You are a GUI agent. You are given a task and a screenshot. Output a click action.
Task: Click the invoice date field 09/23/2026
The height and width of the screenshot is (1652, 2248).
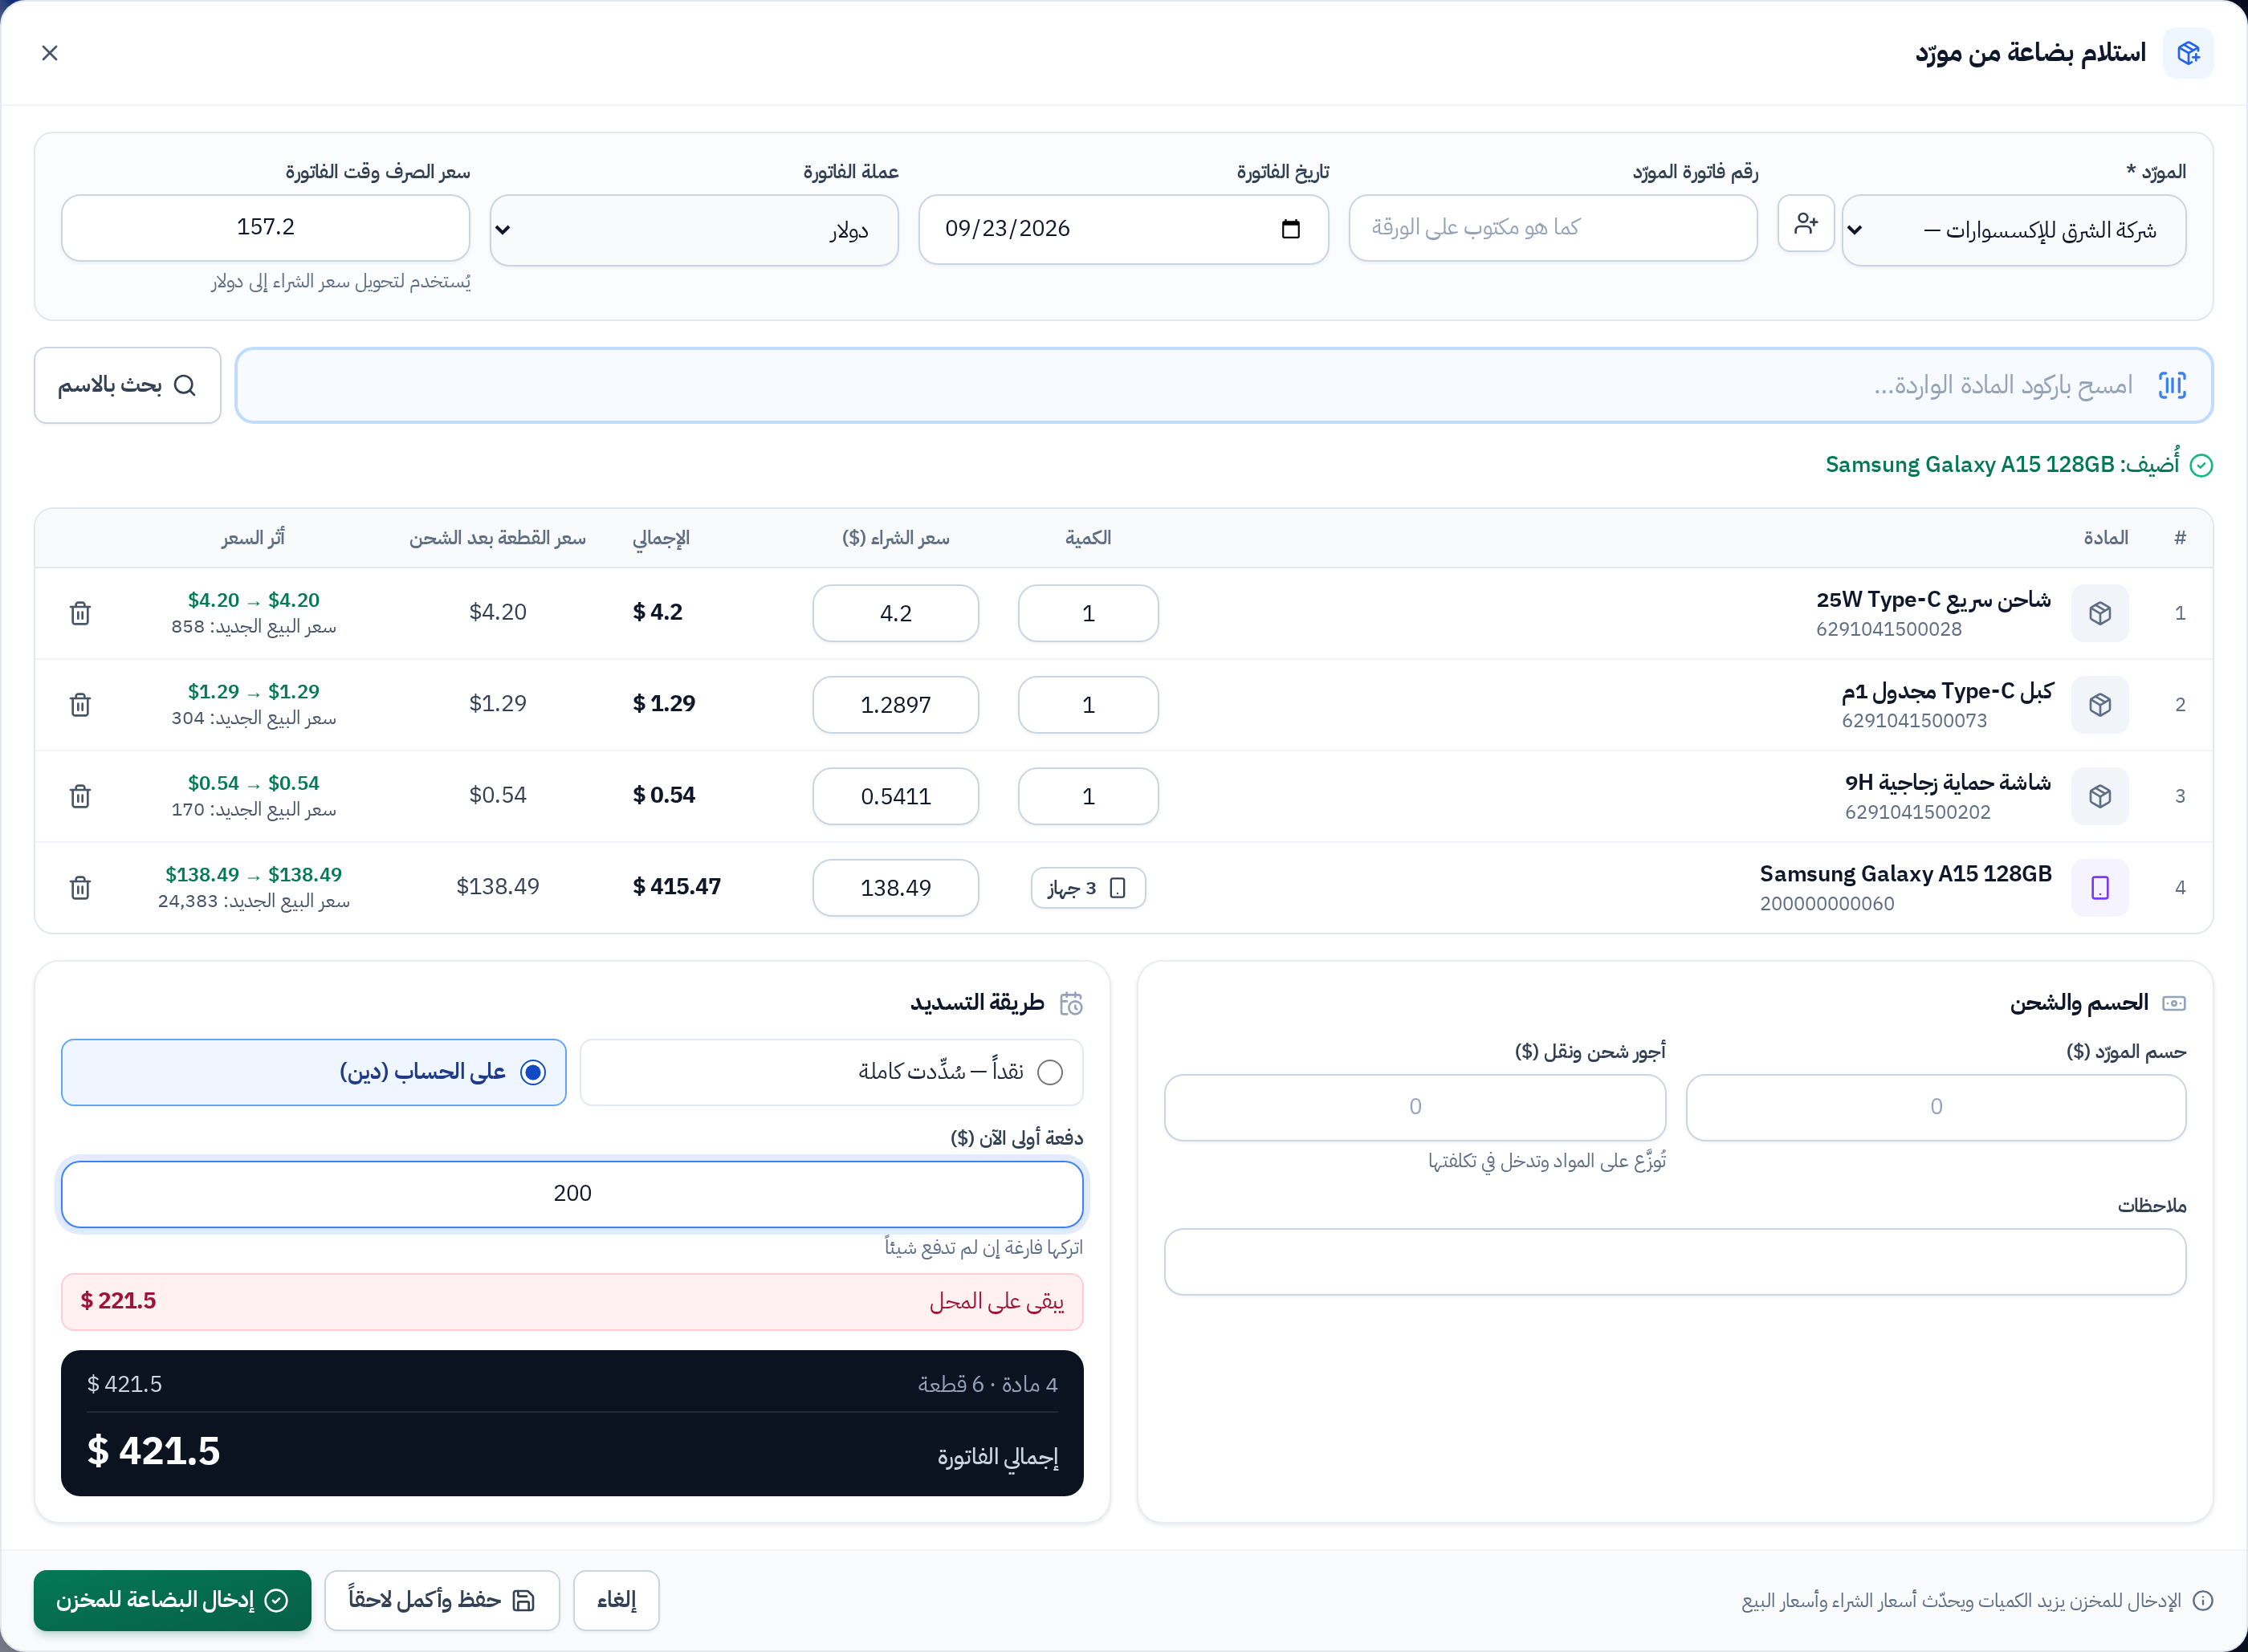tap(1123, 229)
